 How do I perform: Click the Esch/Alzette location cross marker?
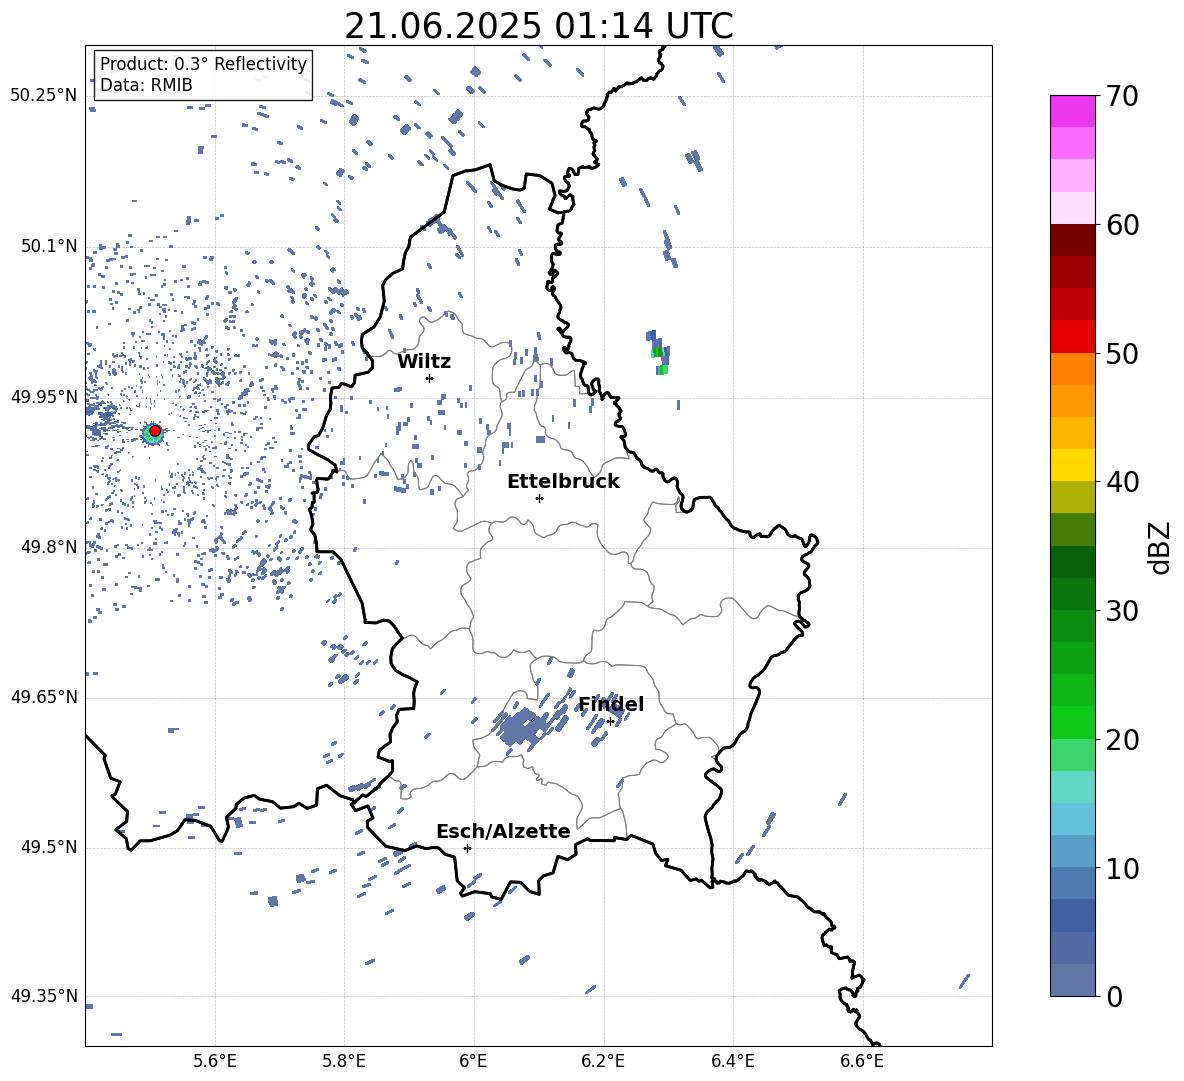point(467,848)
